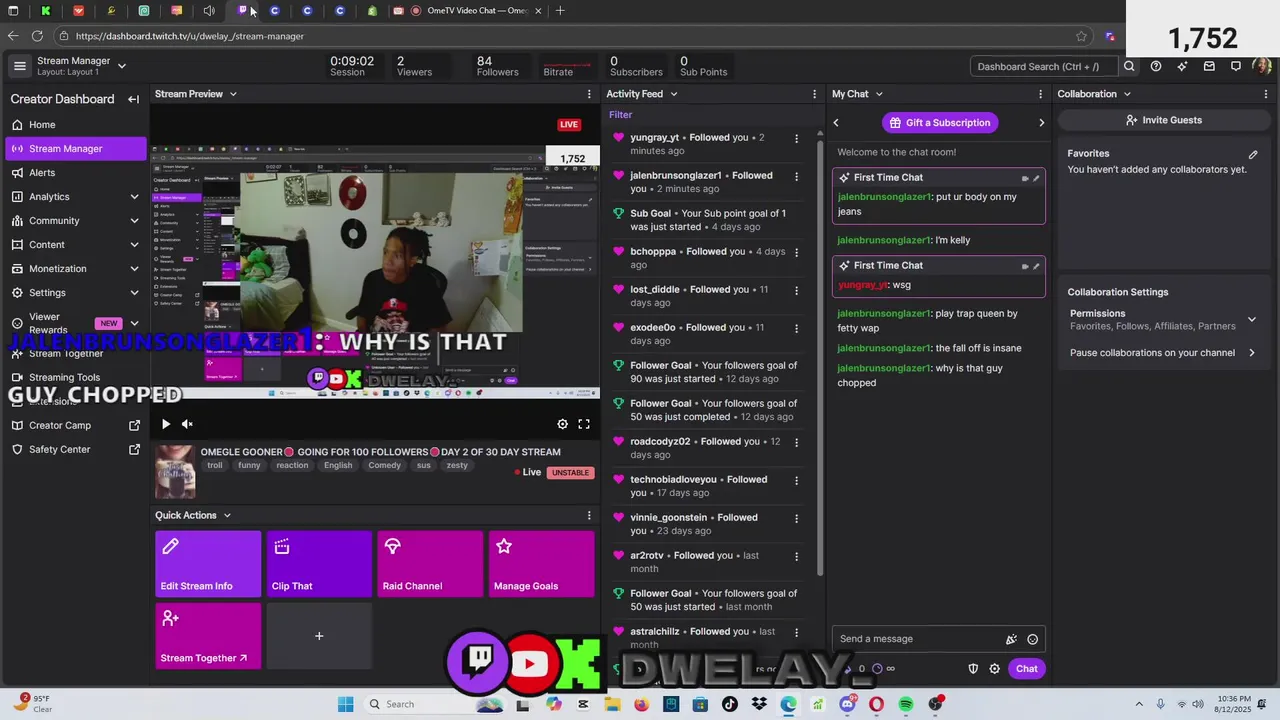Add a new quick action tile
Image resolution: width=1280 pixels, height=720 pixels.
click(319, 636)
